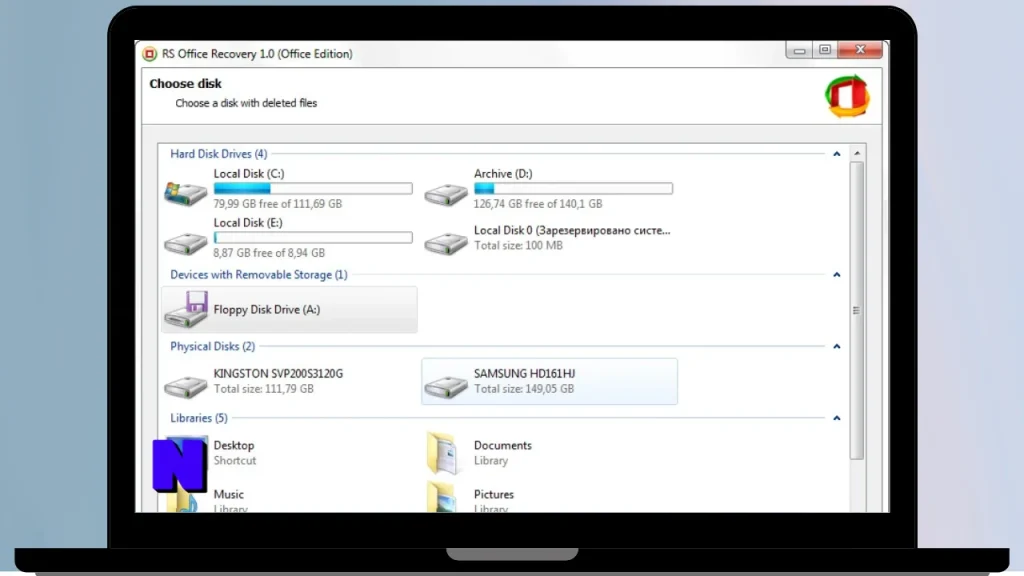The width and height of the screenshot is (1024, 576).
Task: Click '8,87 GB free of 8,94 GB' text
Action: click(269, 253)
